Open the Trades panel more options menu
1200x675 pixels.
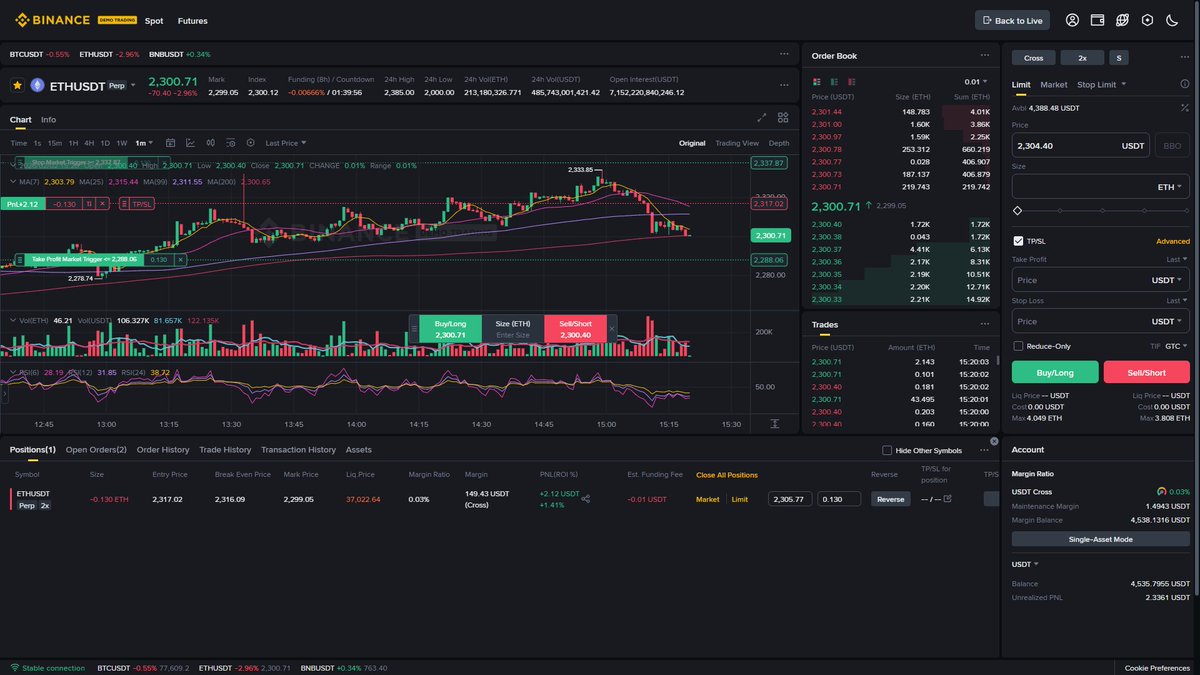985,324
